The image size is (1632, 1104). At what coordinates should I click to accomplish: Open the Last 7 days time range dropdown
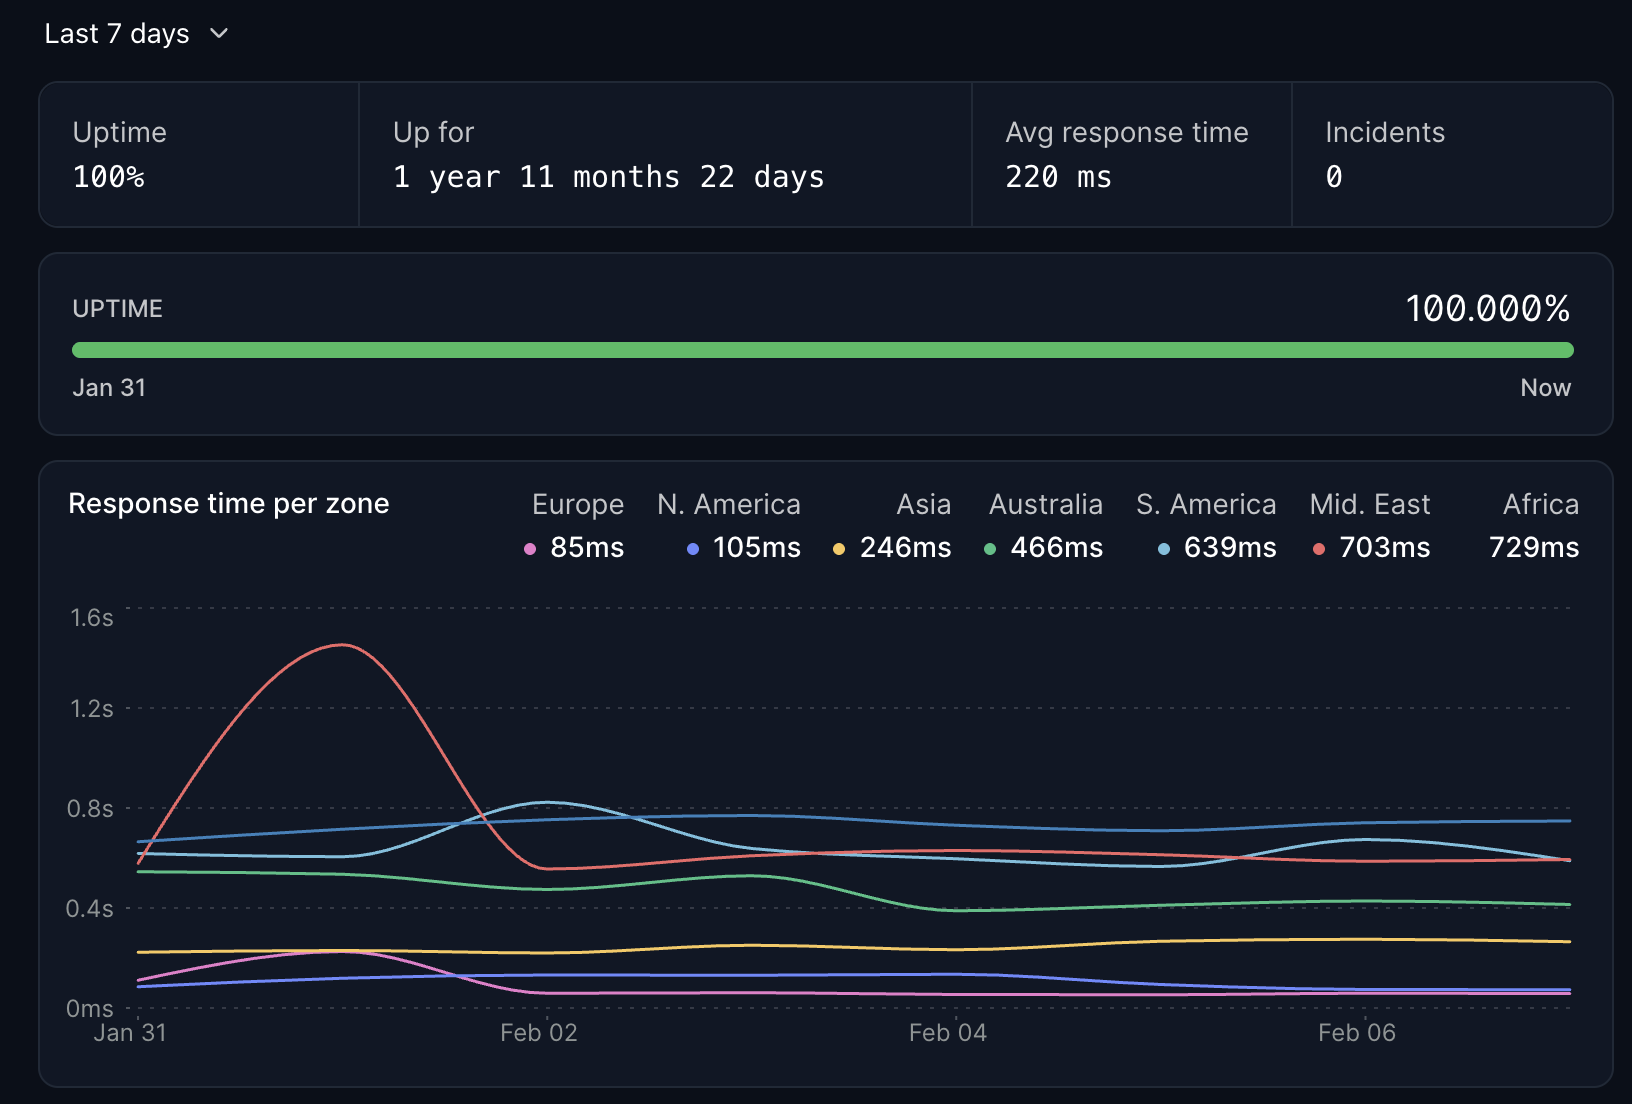coord(118,34)
